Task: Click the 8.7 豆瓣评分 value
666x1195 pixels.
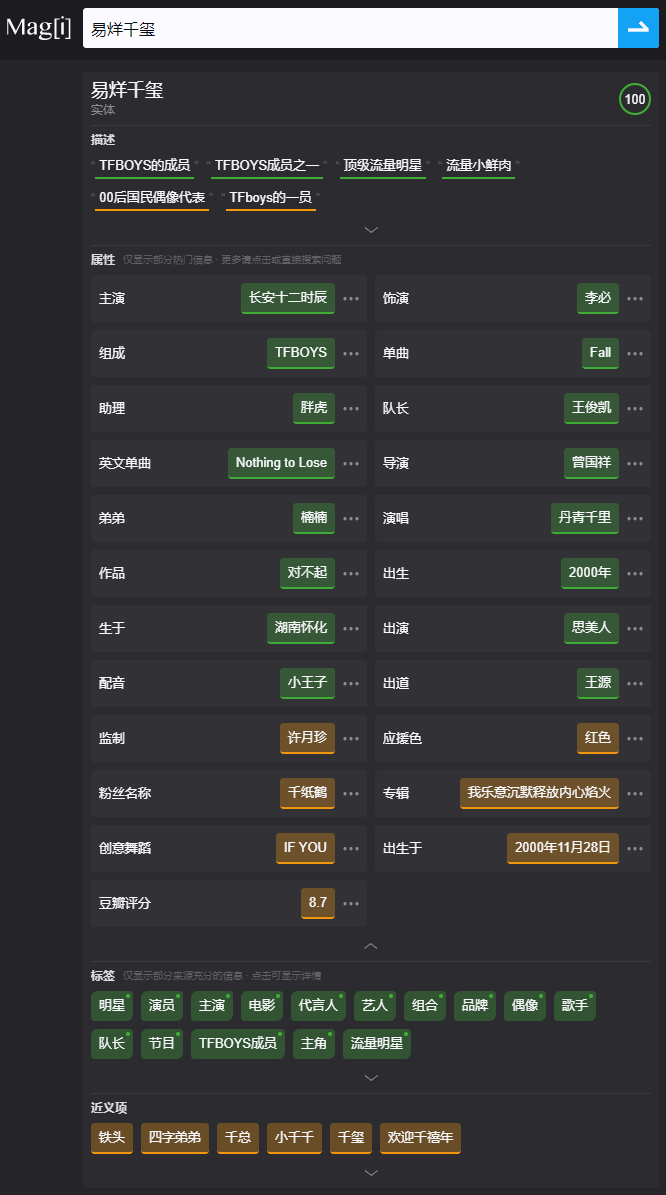Action: [318, 903]
